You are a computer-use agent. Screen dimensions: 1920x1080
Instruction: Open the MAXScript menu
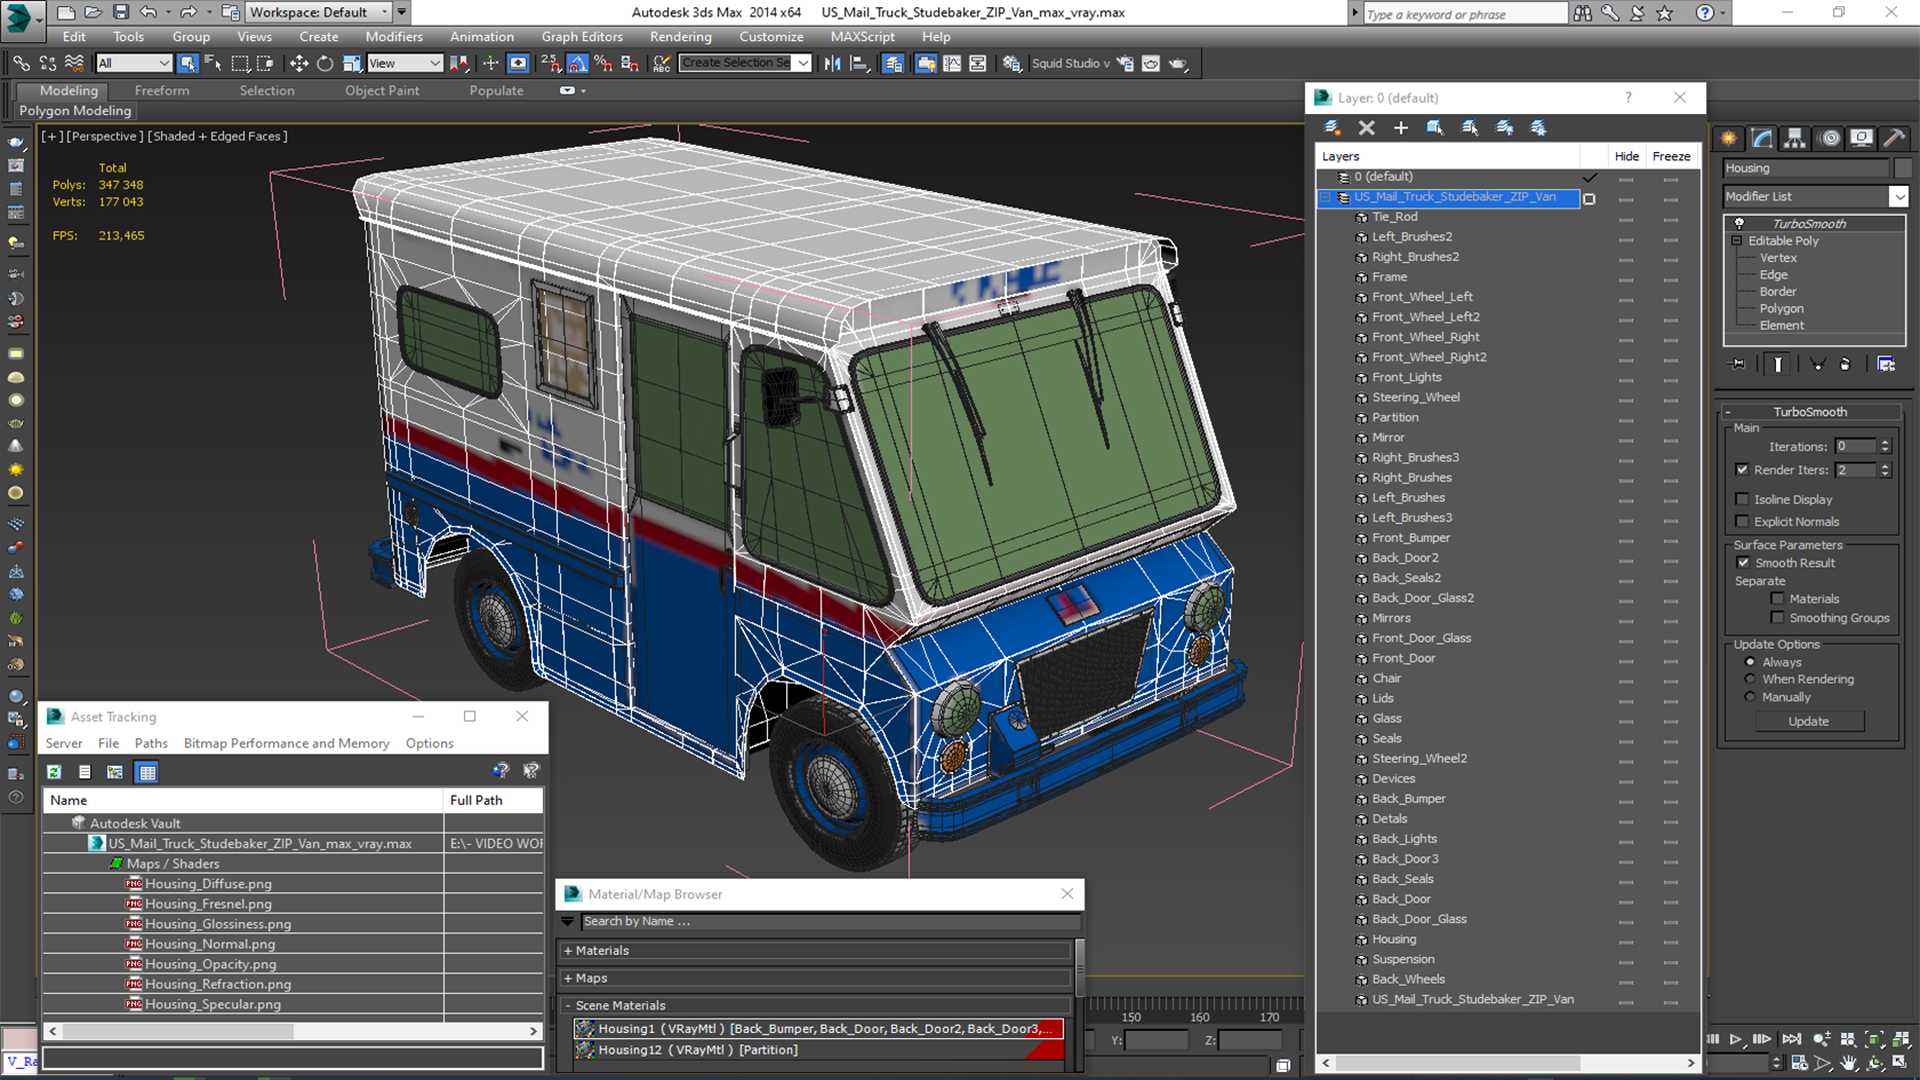(x=862, y=37)
